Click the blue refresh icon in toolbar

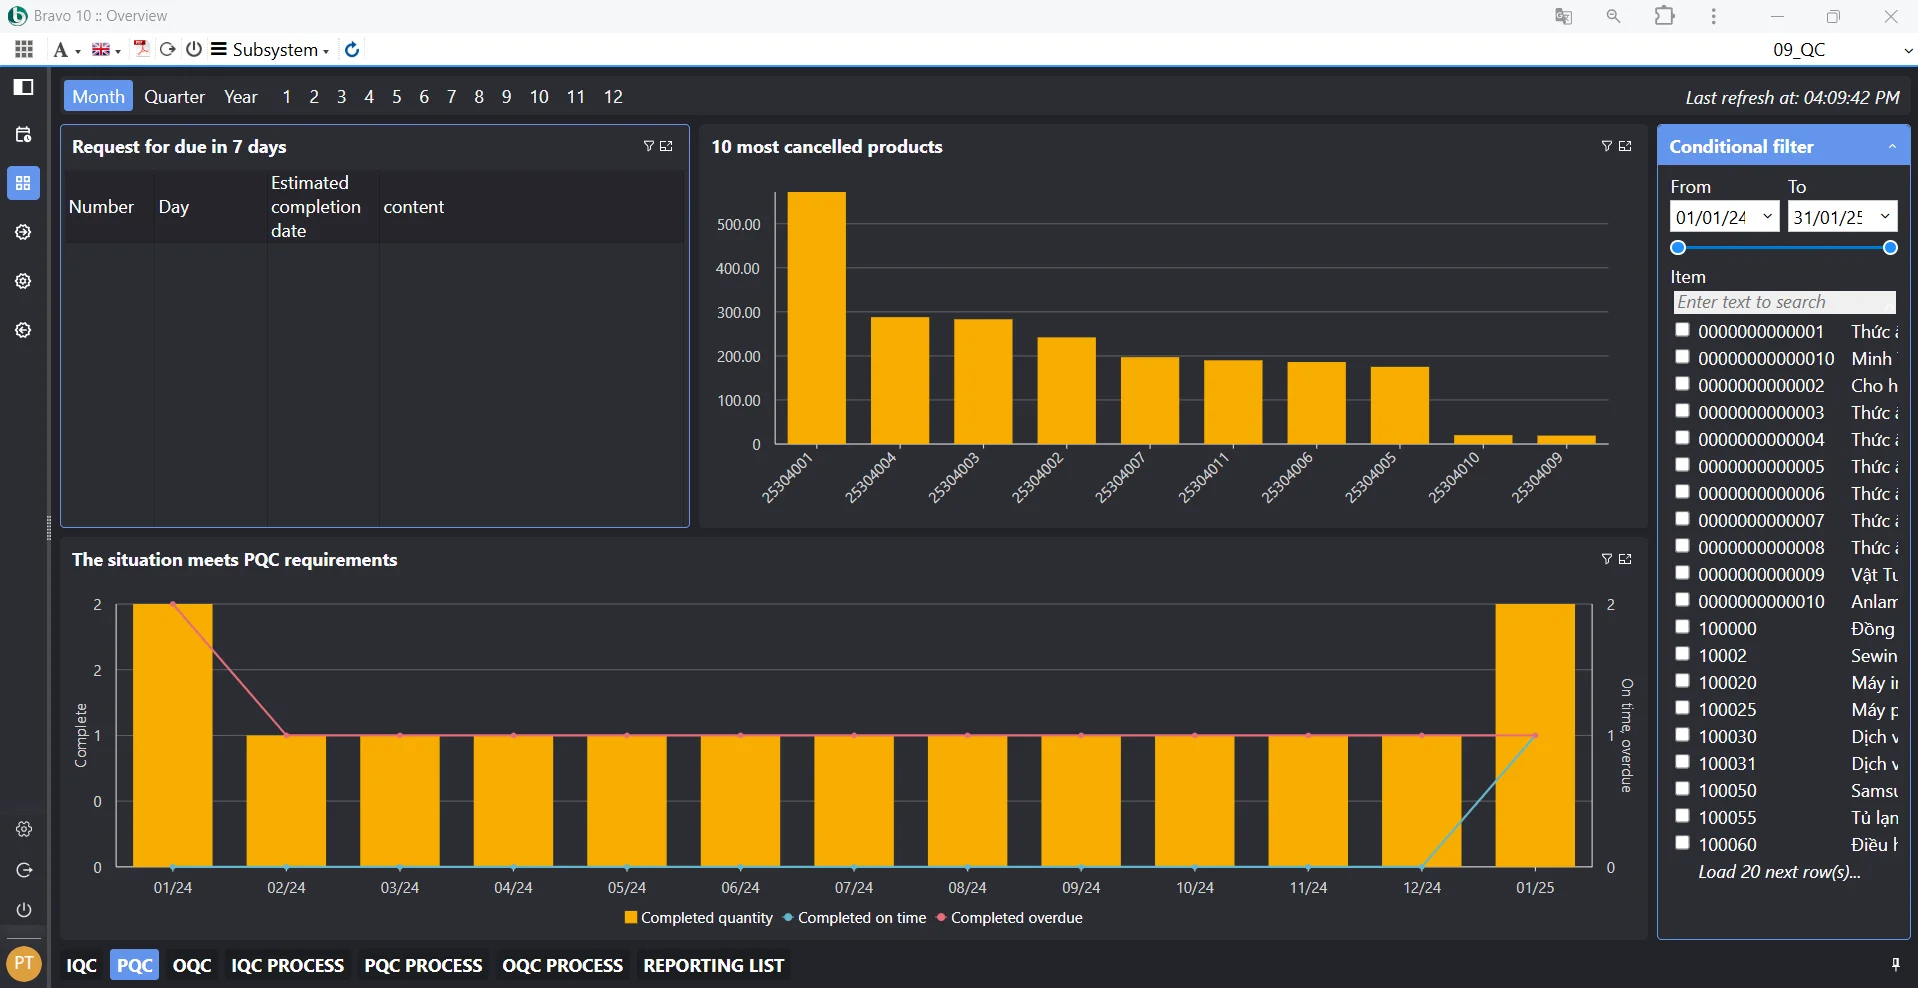click(352, 49)
